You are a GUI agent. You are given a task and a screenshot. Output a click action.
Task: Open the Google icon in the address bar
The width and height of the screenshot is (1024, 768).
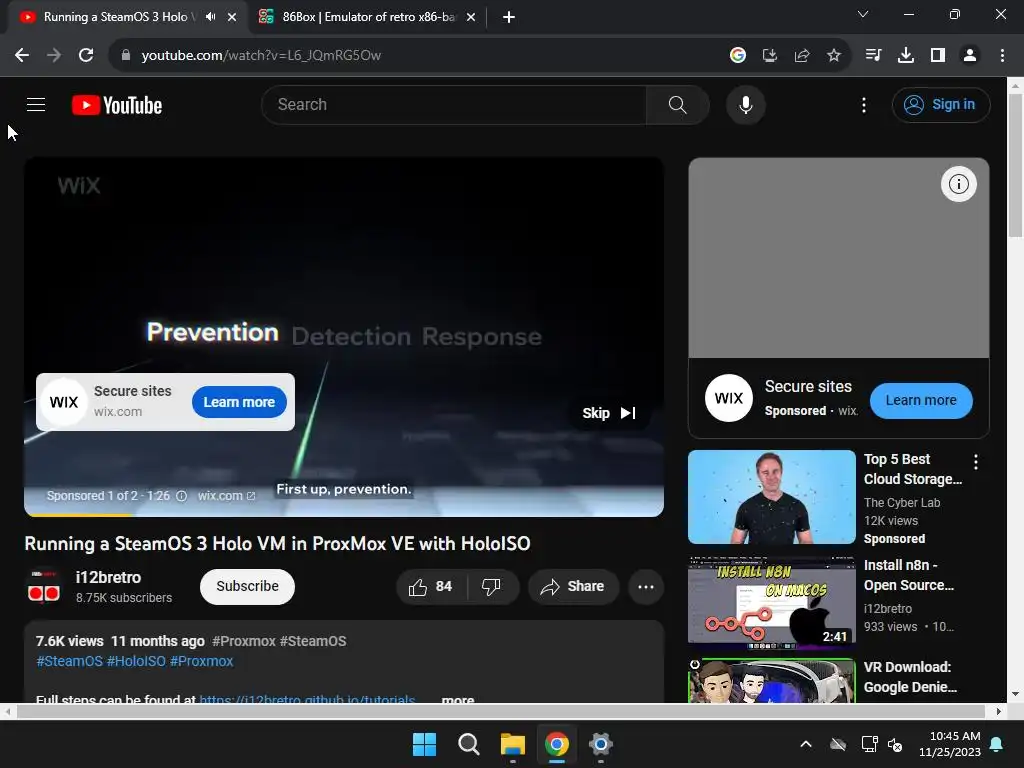tap(738, 56)
